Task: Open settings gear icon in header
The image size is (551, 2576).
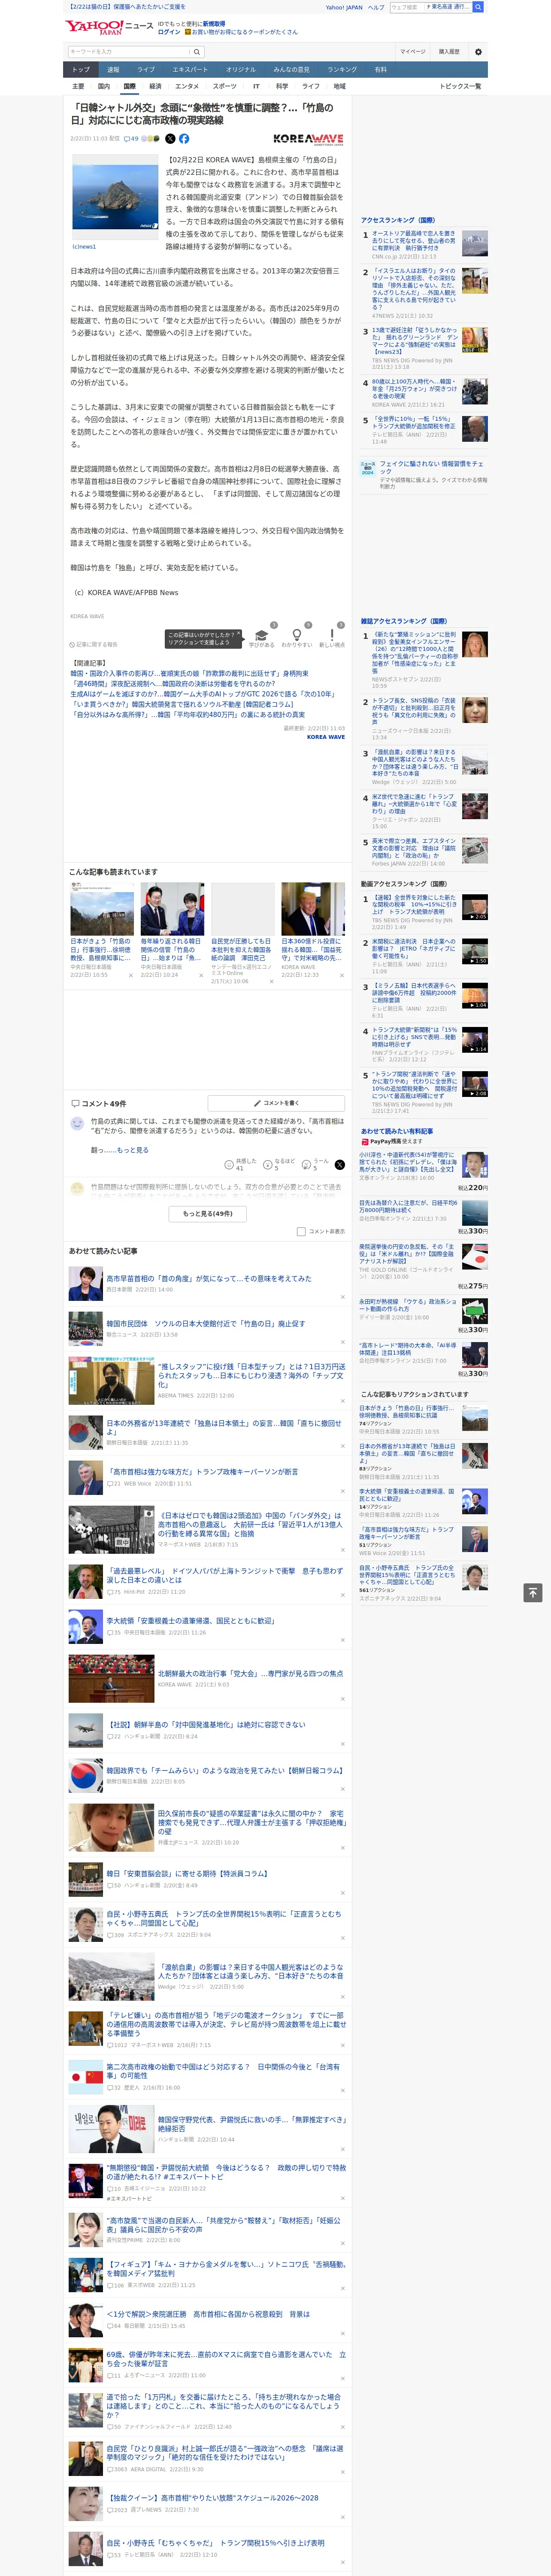Action: (478, 51)
